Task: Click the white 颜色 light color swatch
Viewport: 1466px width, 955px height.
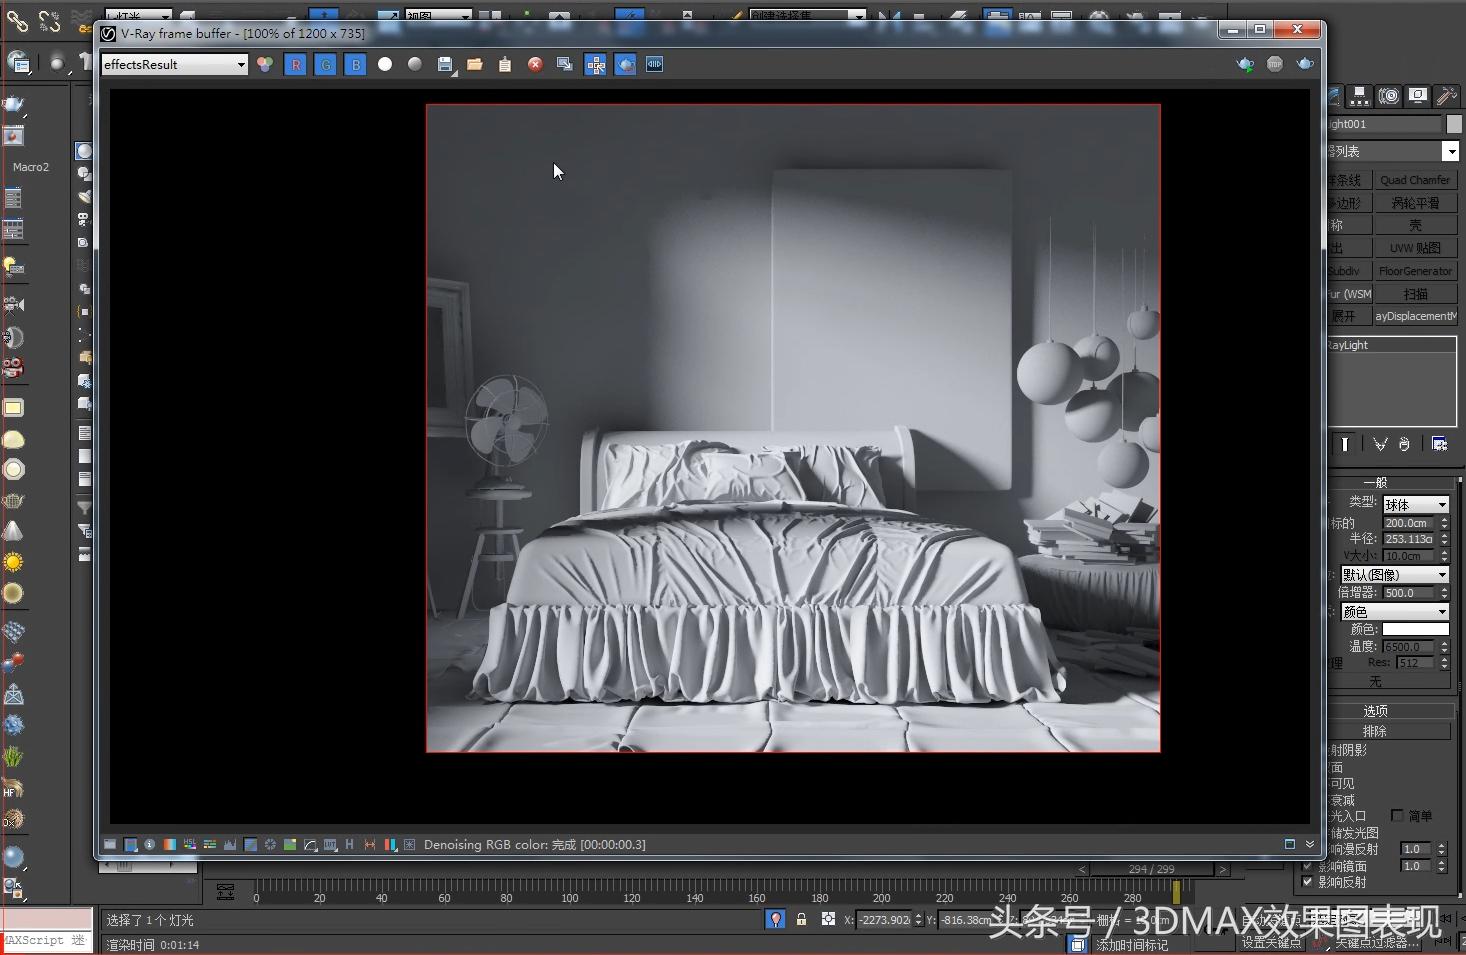Action: point(1415,629)
